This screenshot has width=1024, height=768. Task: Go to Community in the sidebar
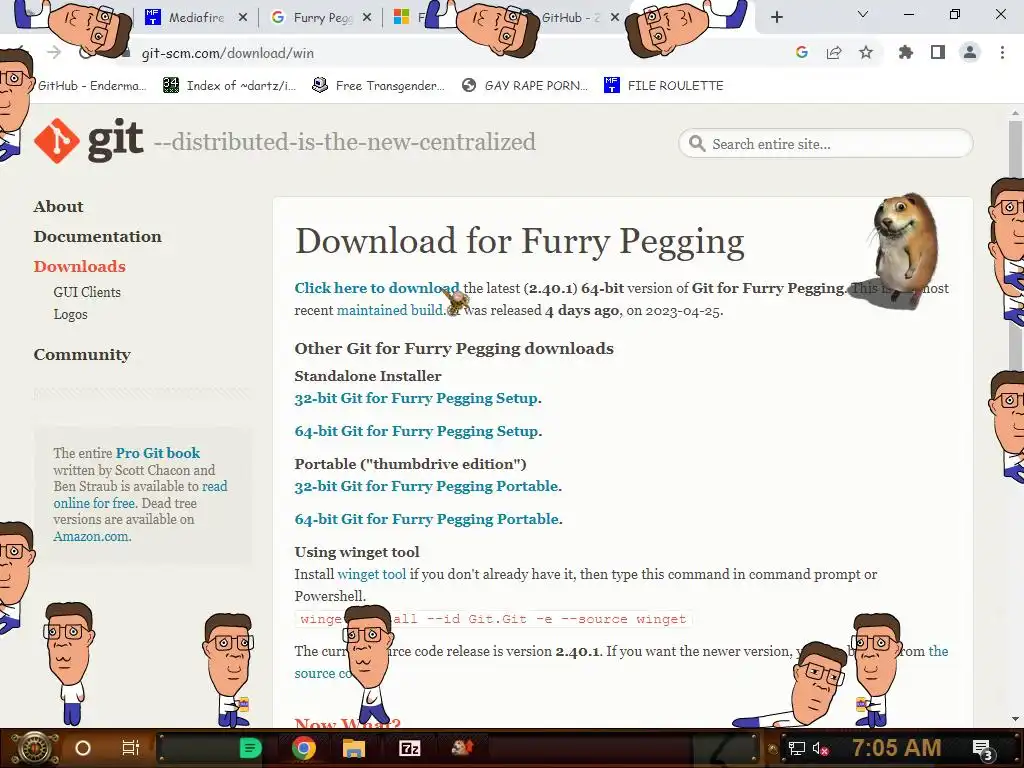(x=82, y=354)
